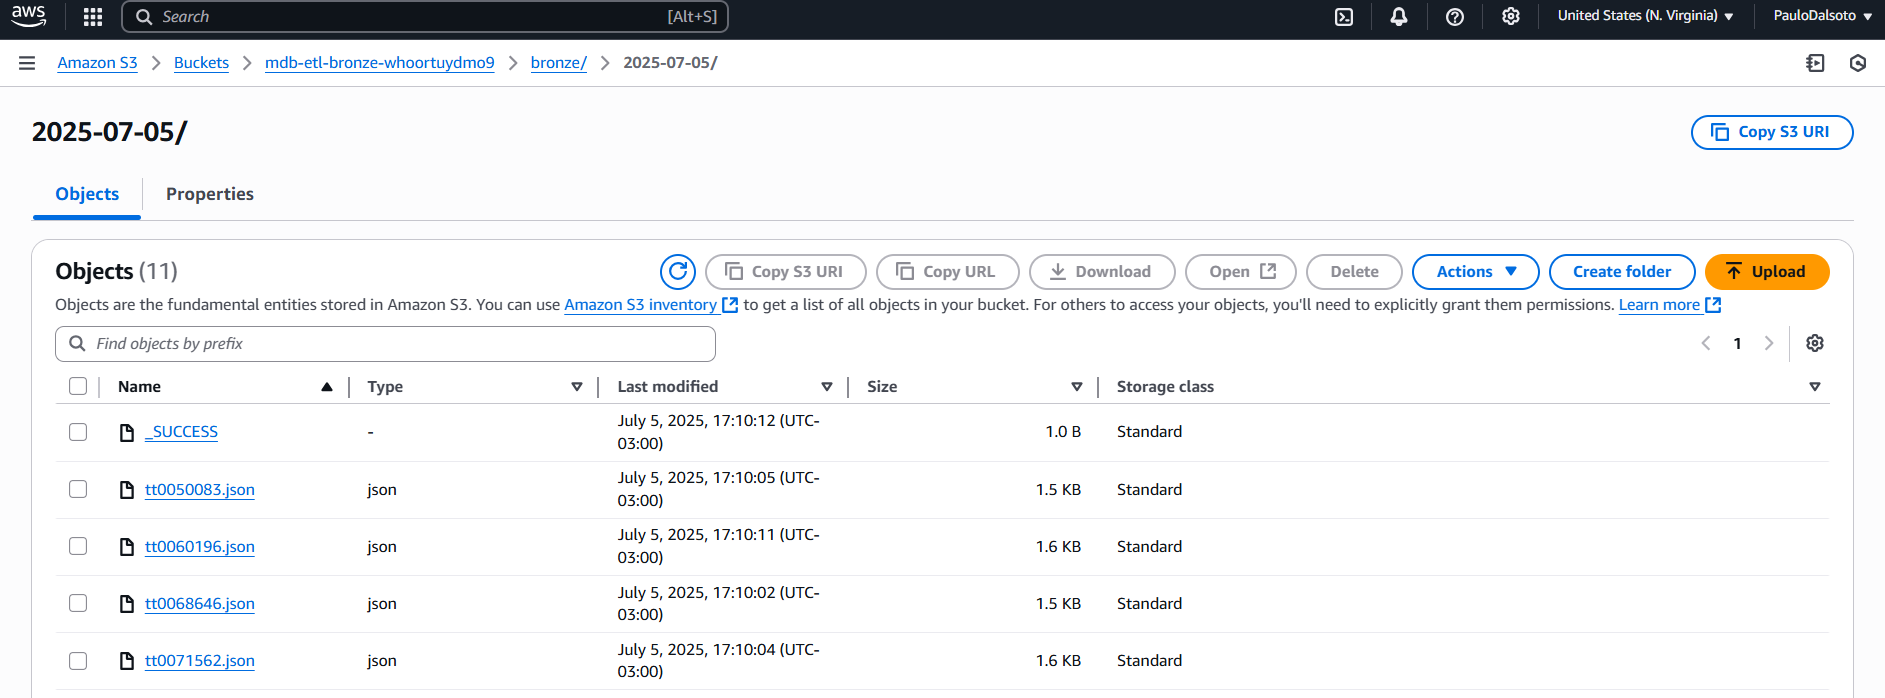Click the Create folder button
This screenshot has width=1885, height=698.
(1621, 271)
